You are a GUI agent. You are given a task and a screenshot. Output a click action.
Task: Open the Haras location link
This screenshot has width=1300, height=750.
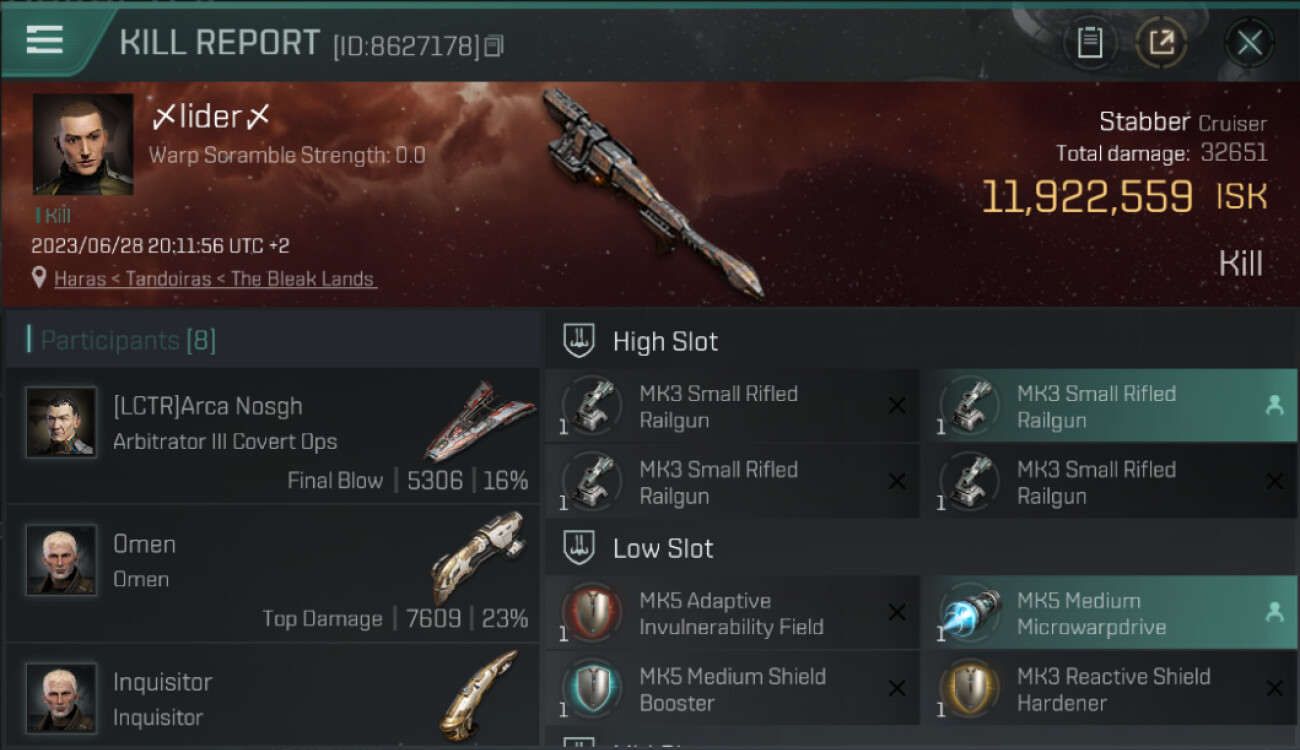point(216,279)
